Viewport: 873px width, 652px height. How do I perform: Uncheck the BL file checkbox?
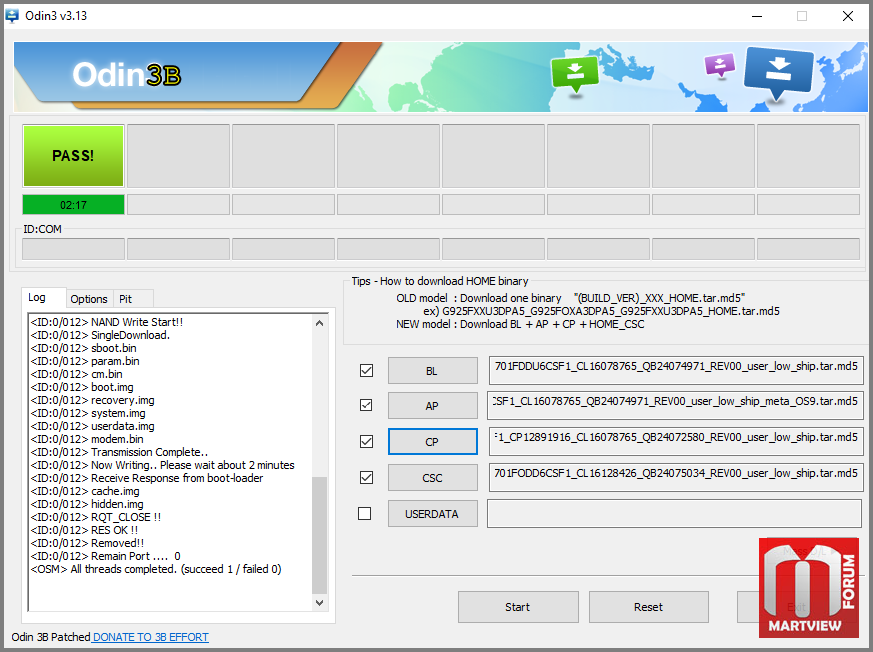[x=366, y=370]
